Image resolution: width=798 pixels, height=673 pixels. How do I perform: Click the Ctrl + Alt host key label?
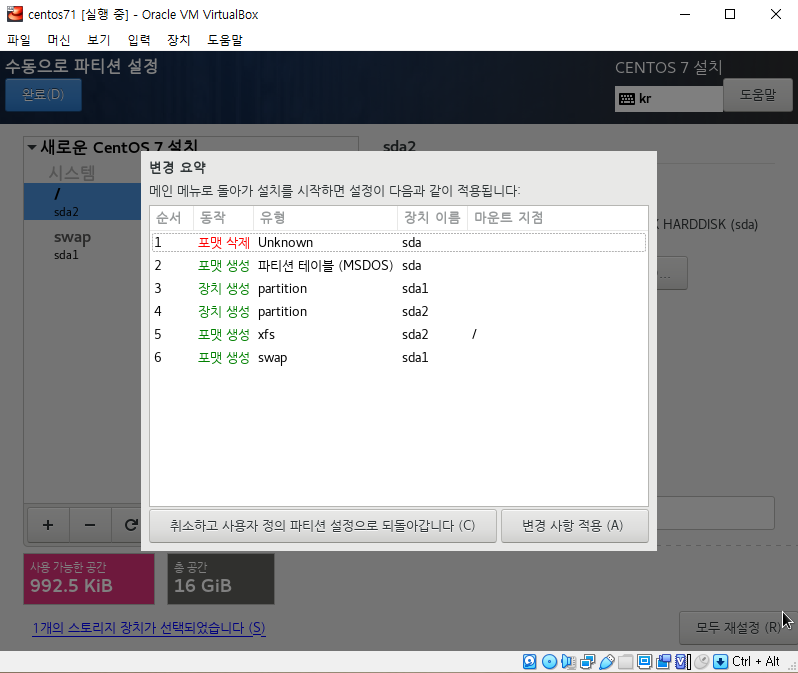(756, 661)
